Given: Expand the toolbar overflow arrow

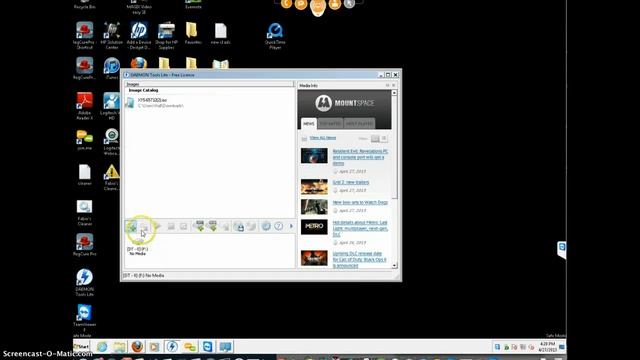Looking at the screenshot, I should pos(291,226).
